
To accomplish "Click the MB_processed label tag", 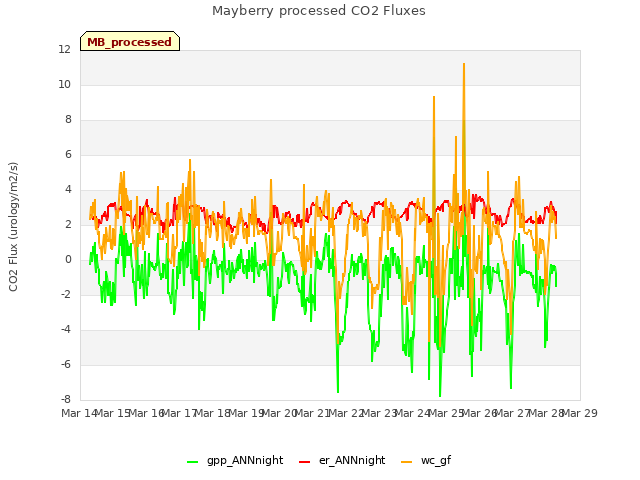I will [130, 41].
